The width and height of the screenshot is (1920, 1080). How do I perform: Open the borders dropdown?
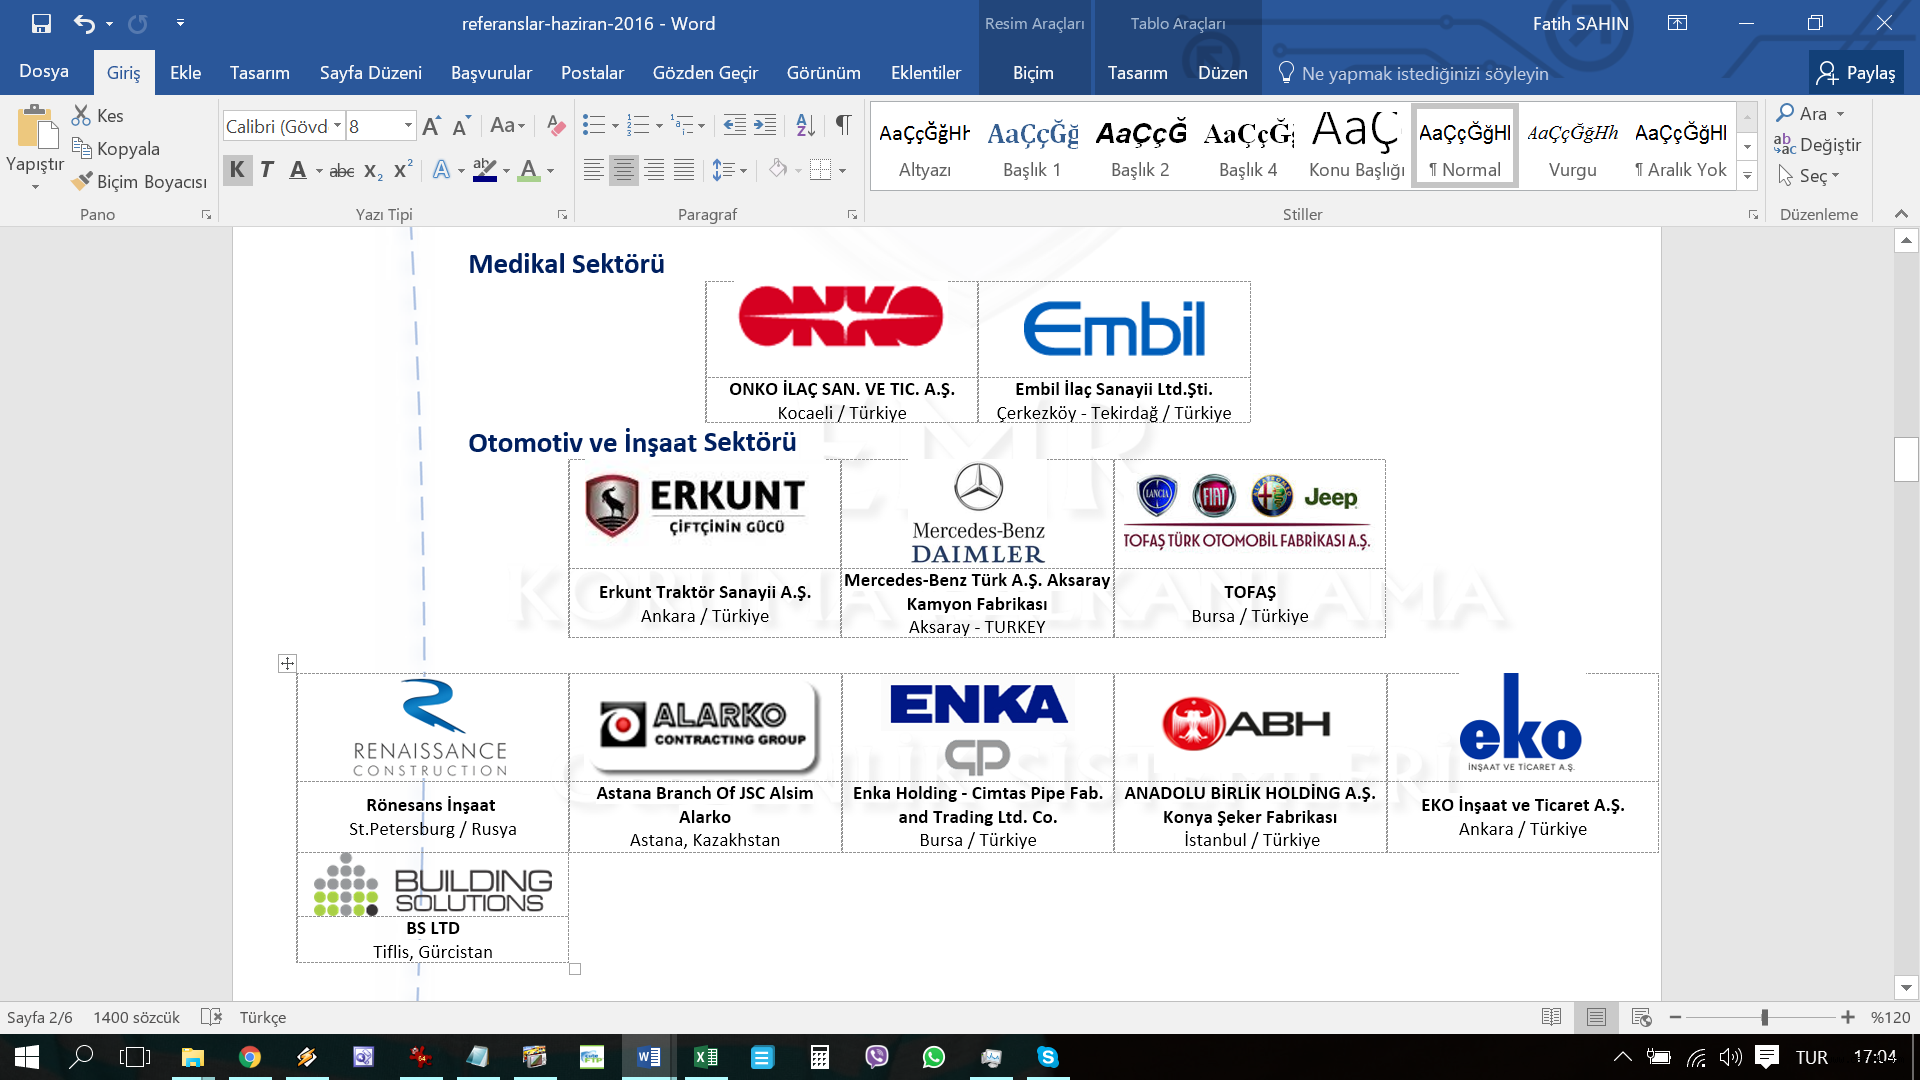click(x=843, y=171)
